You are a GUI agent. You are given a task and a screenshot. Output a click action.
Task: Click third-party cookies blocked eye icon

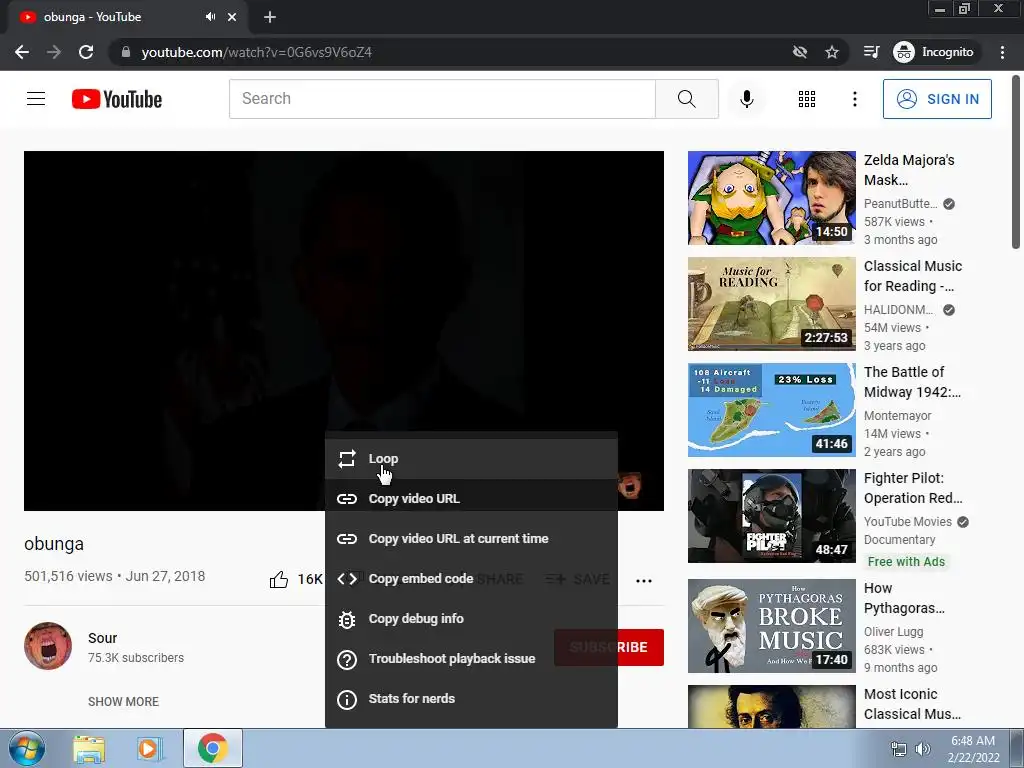[799, 52]
